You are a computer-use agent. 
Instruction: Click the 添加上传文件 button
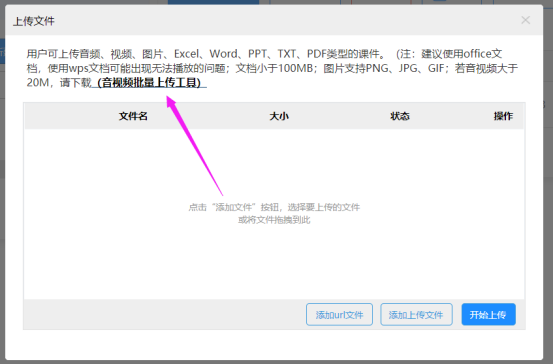(x=416, y=315)
